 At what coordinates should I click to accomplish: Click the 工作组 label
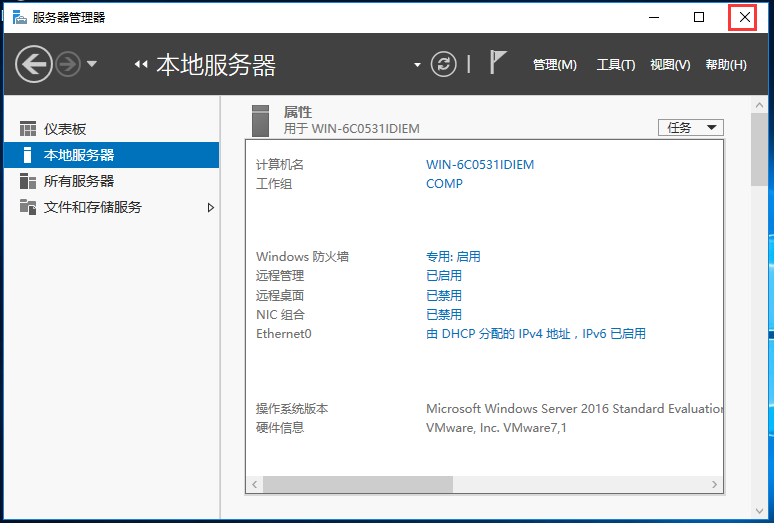tap(273, 184)
